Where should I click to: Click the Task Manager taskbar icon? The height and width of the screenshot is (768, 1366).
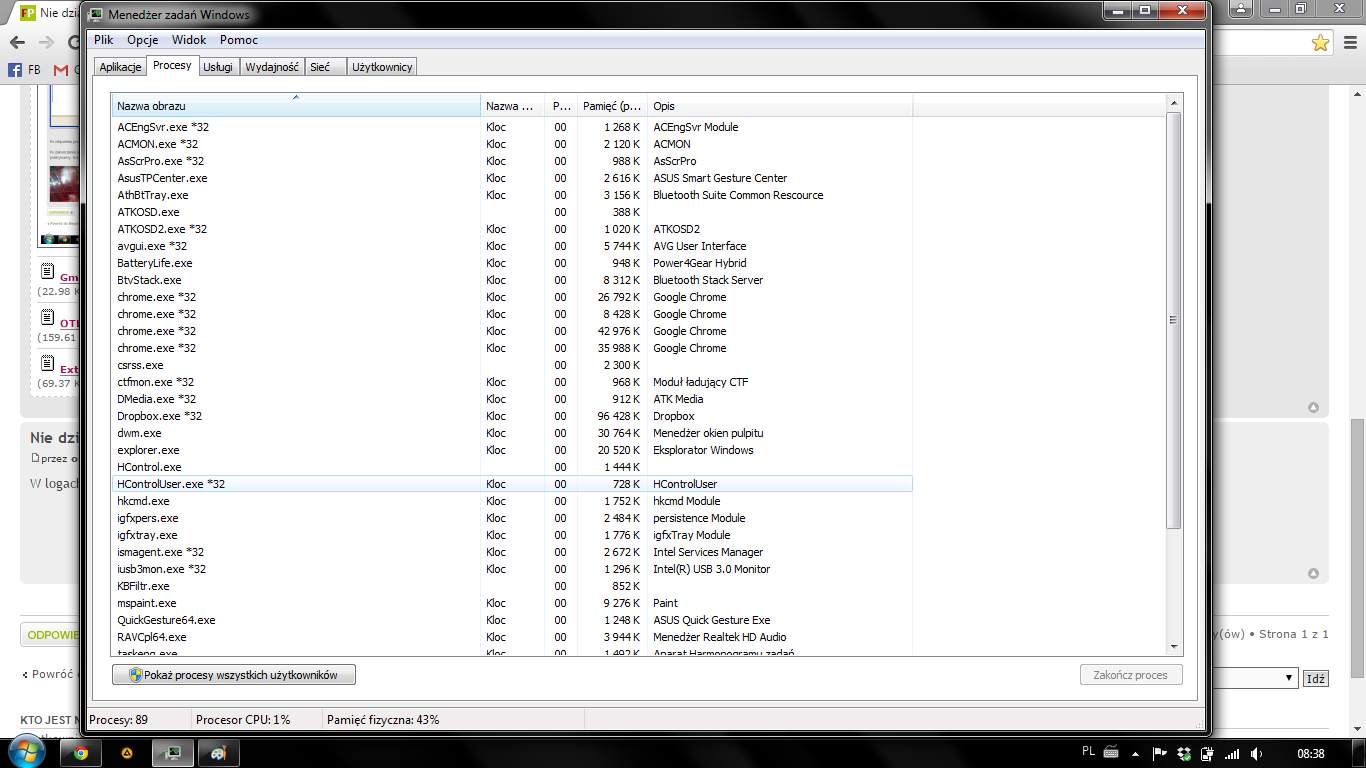172,753
